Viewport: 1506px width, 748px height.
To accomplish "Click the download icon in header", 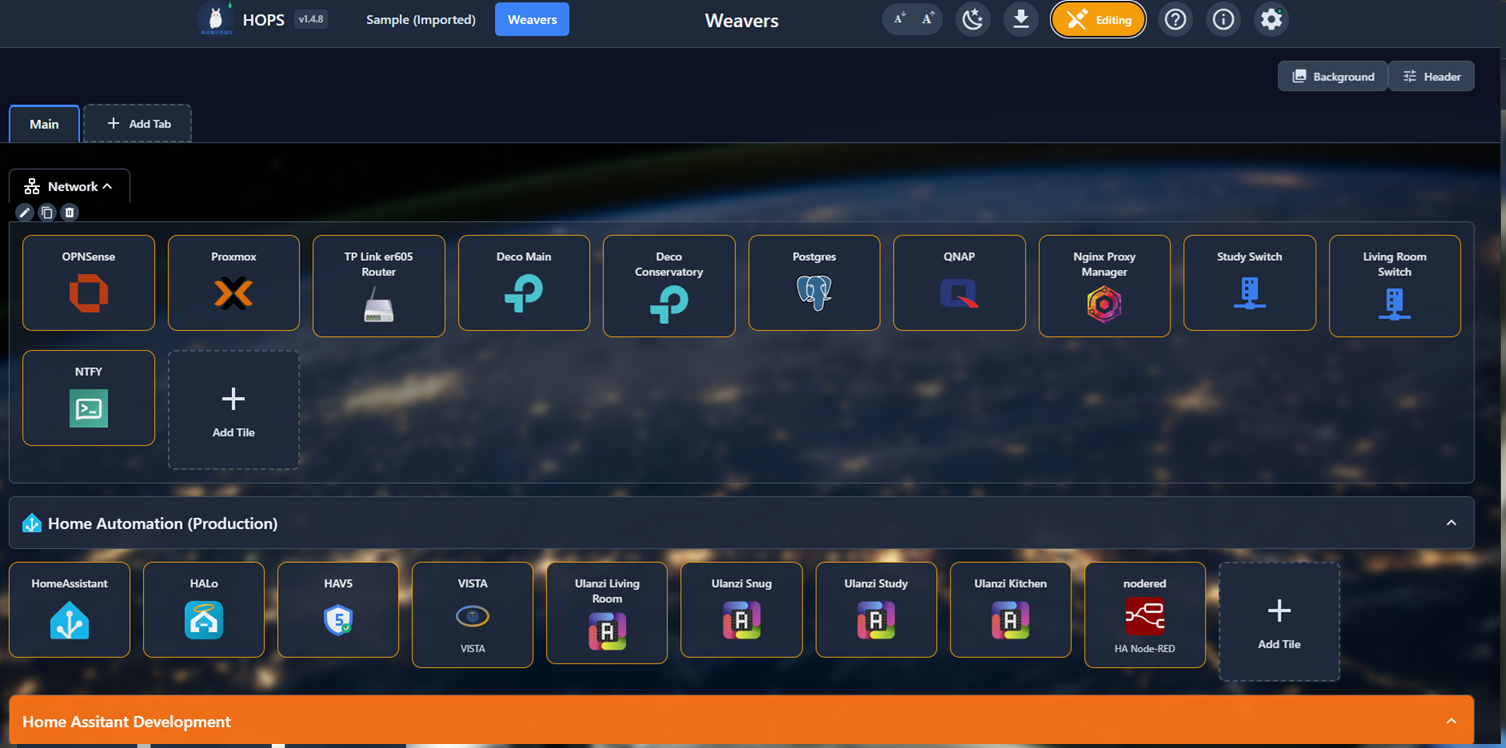I will (x=1021, y=19).
